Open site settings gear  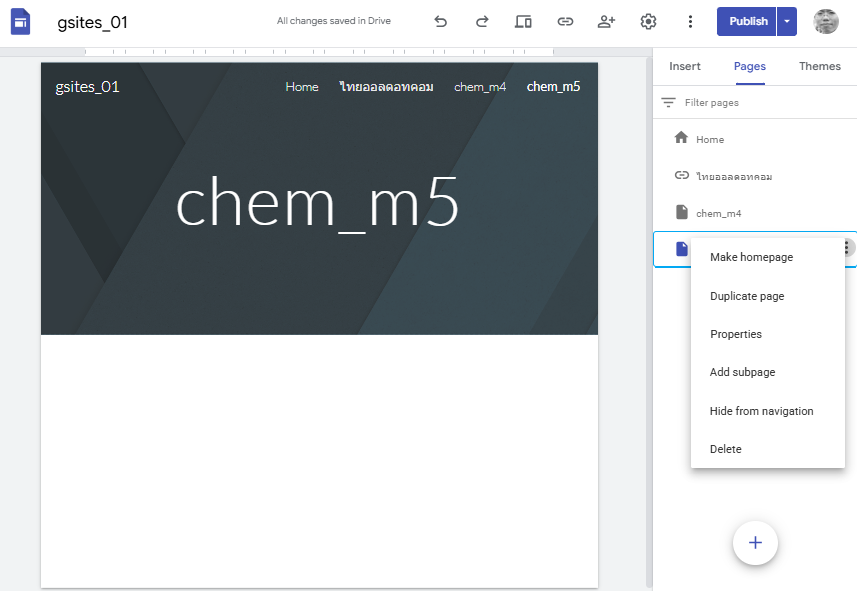coord(648,22)
